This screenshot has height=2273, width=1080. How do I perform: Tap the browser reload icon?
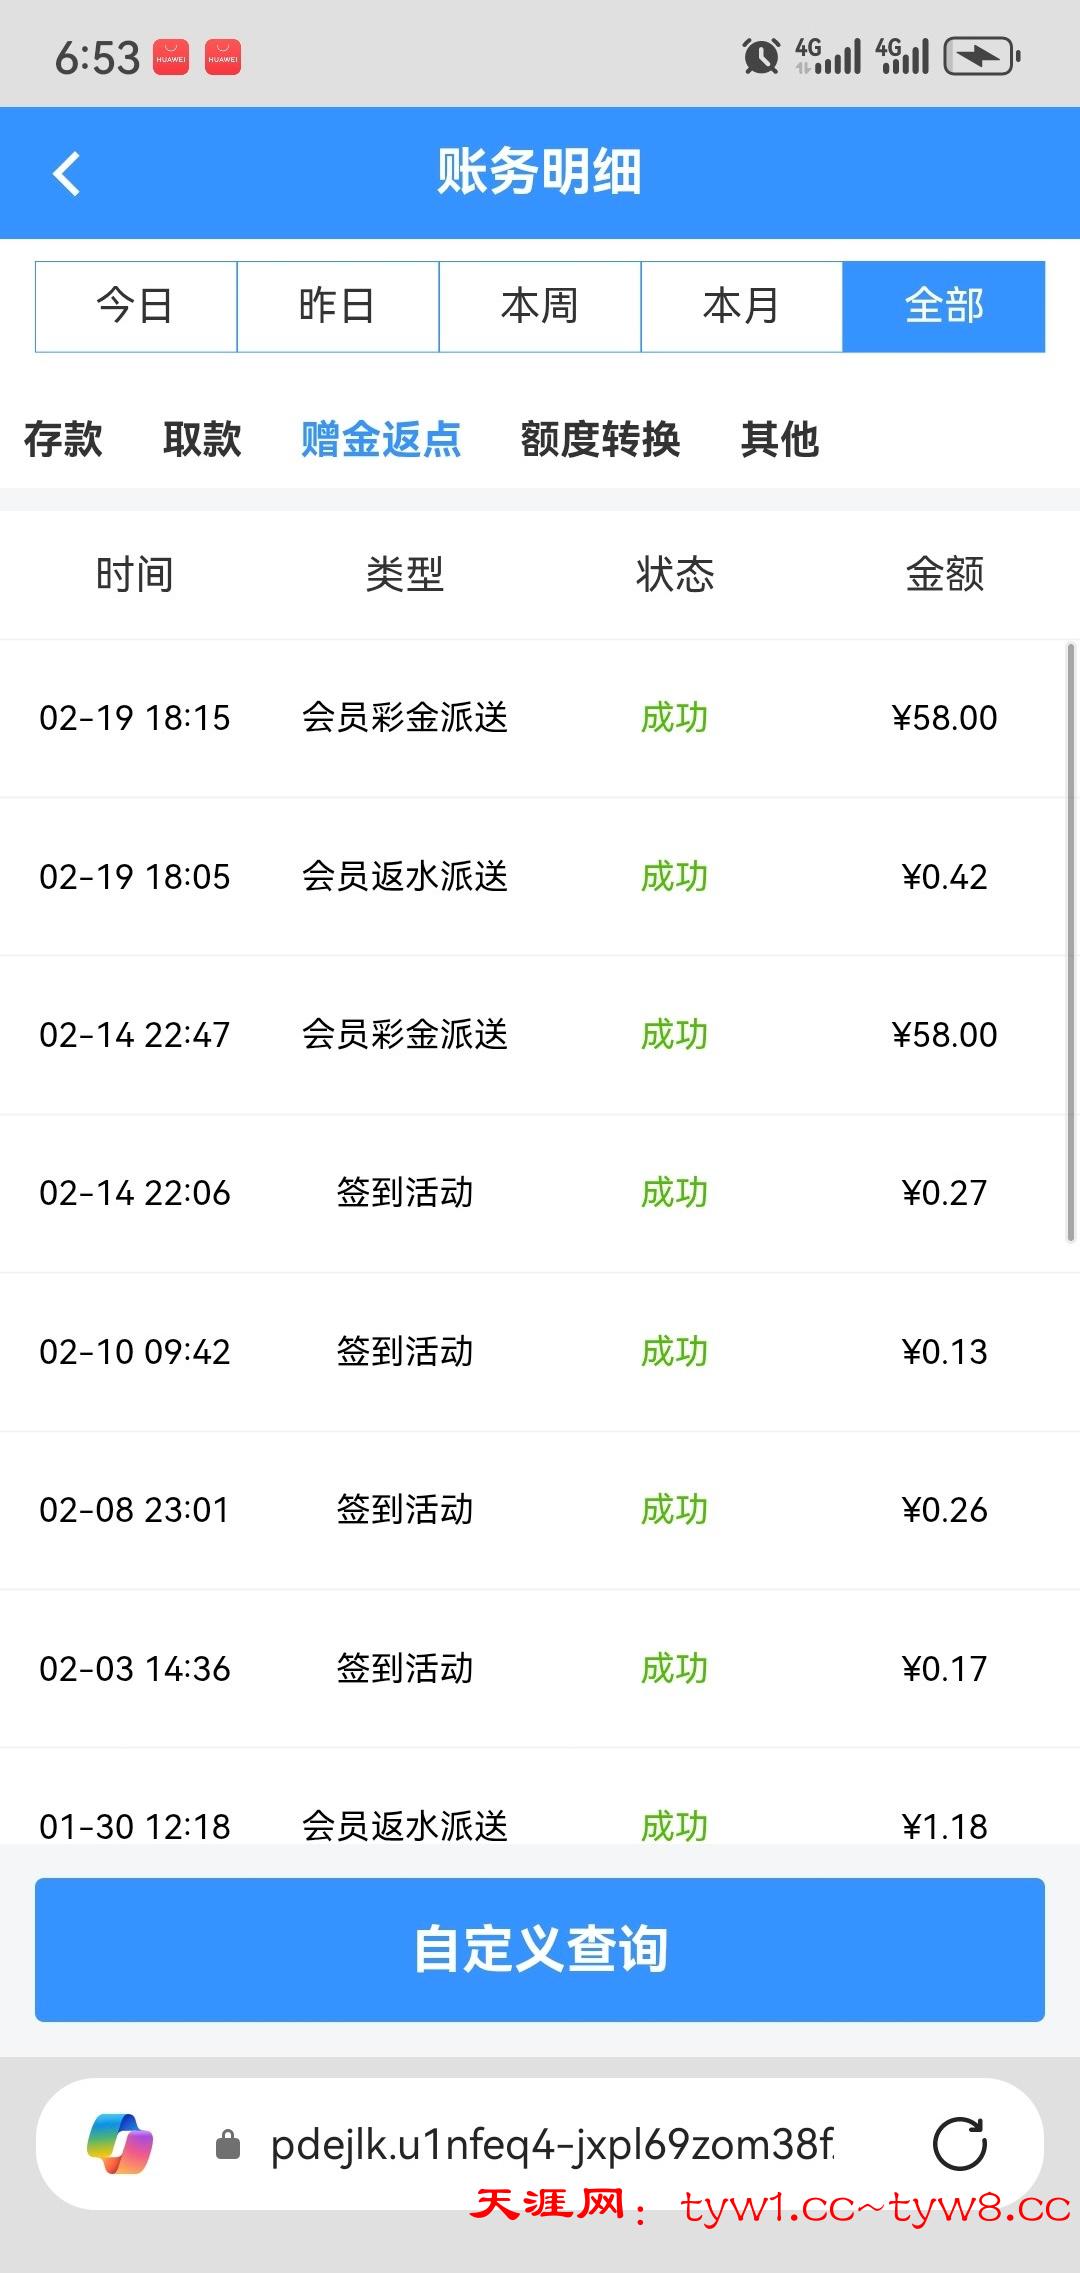pyautogui.click(x=959, y=2144)
